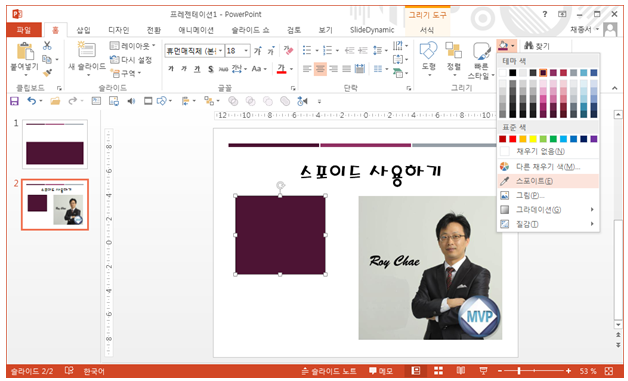Open Quick Styles (빠른 스타일) gallery

[x=481, y=60]
